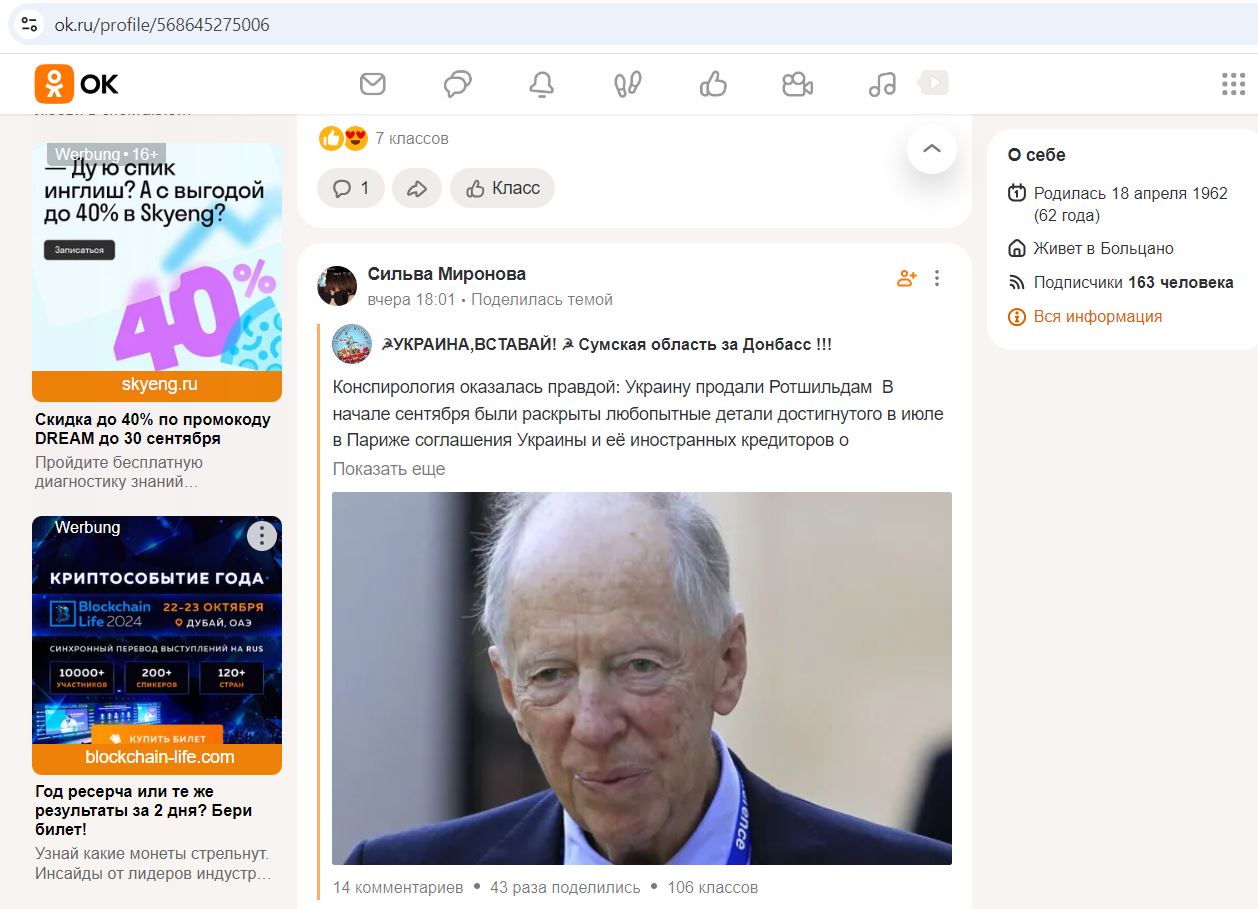1258x909 pixels.
Task: Open the apps grid menu icon
Action: (1233, 84)
